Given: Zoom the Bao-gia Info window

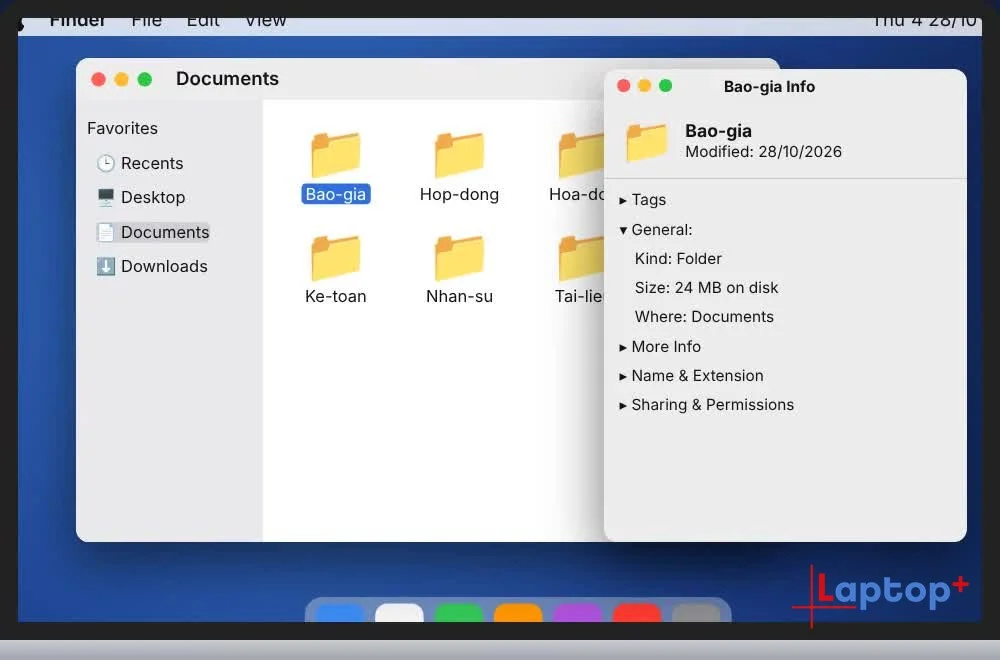Looking at the screenshot, I should pos(665,85).
